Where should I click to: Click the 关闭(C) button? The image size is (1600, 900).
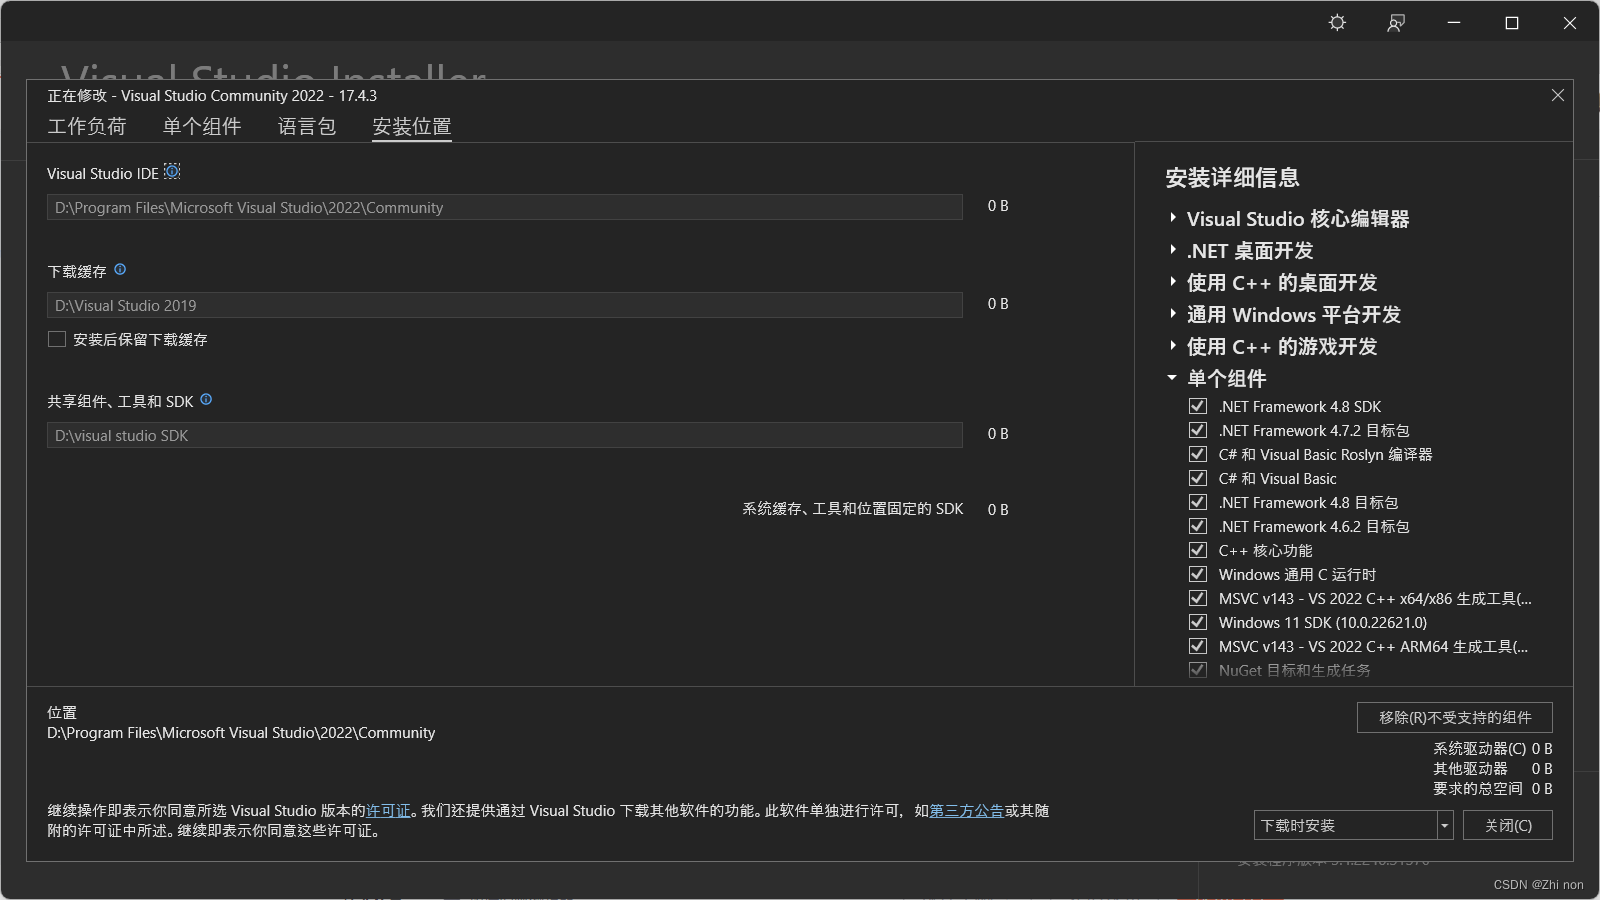pos(1508,825)
